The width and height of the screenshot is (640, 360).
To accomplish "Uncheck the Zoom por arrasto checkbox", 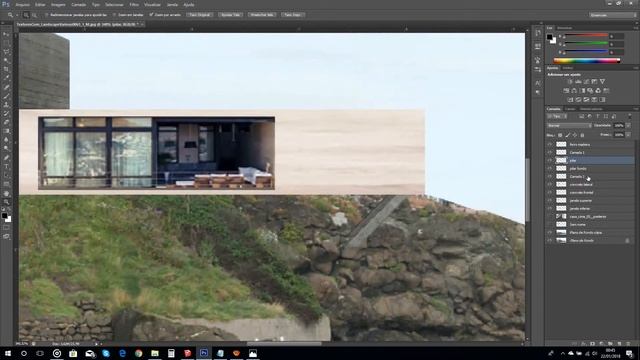I will [x=151, y=15].
